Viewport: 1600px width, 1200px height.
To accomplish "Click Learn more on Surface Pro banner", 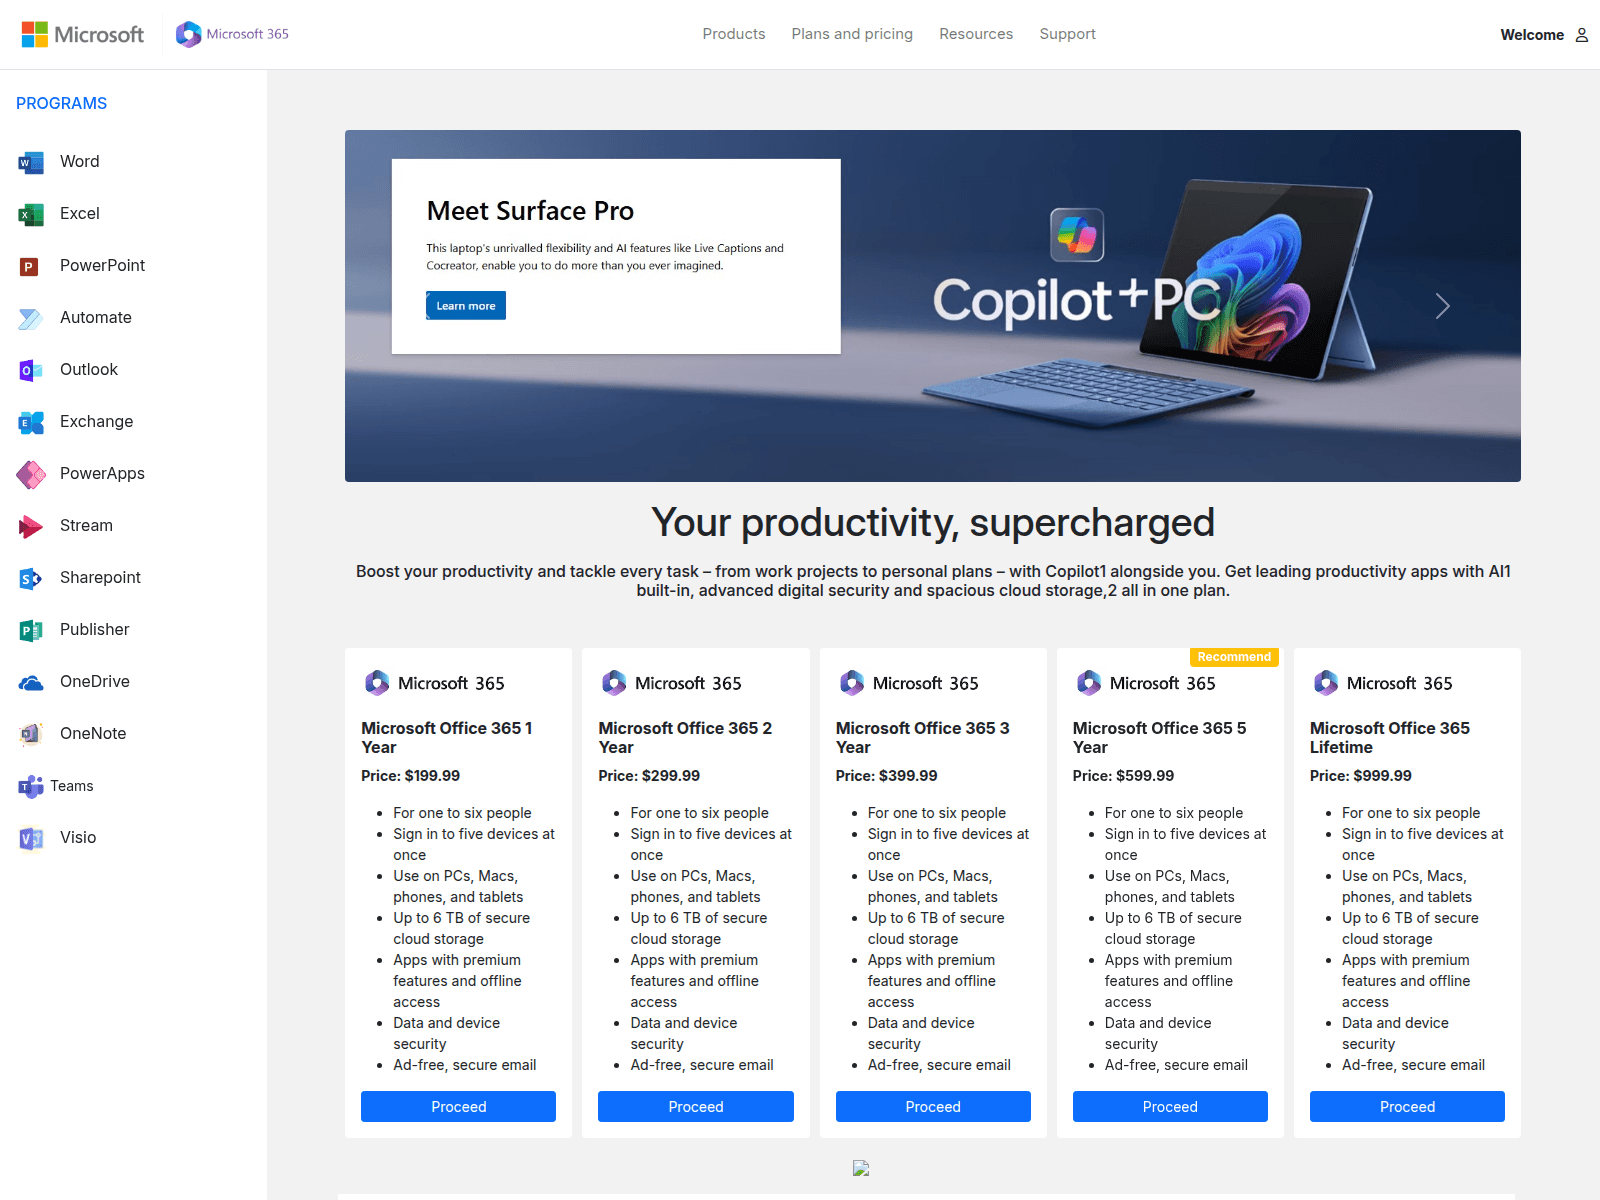I will click(x=466, y=306).
